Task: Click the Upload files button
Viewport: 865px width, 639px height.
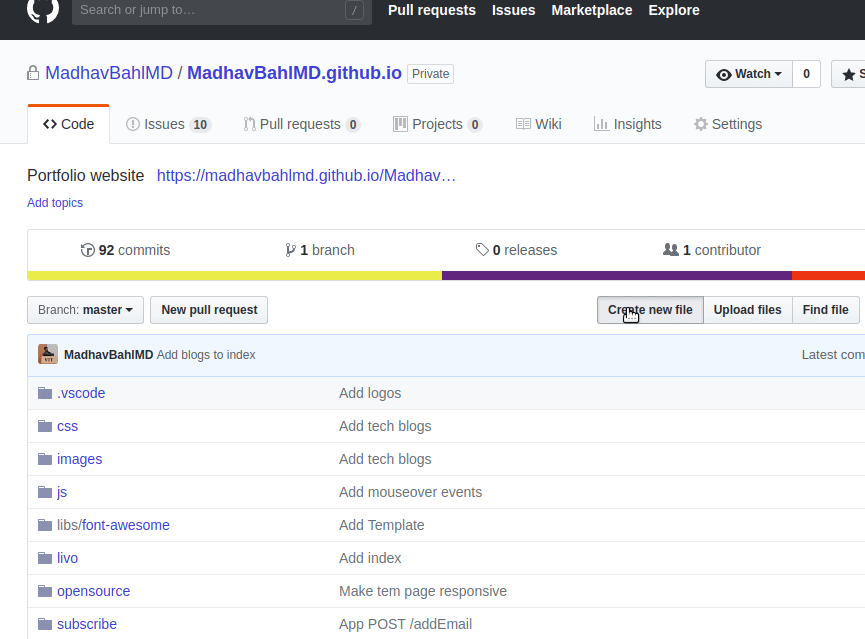Action: point(747,310)
